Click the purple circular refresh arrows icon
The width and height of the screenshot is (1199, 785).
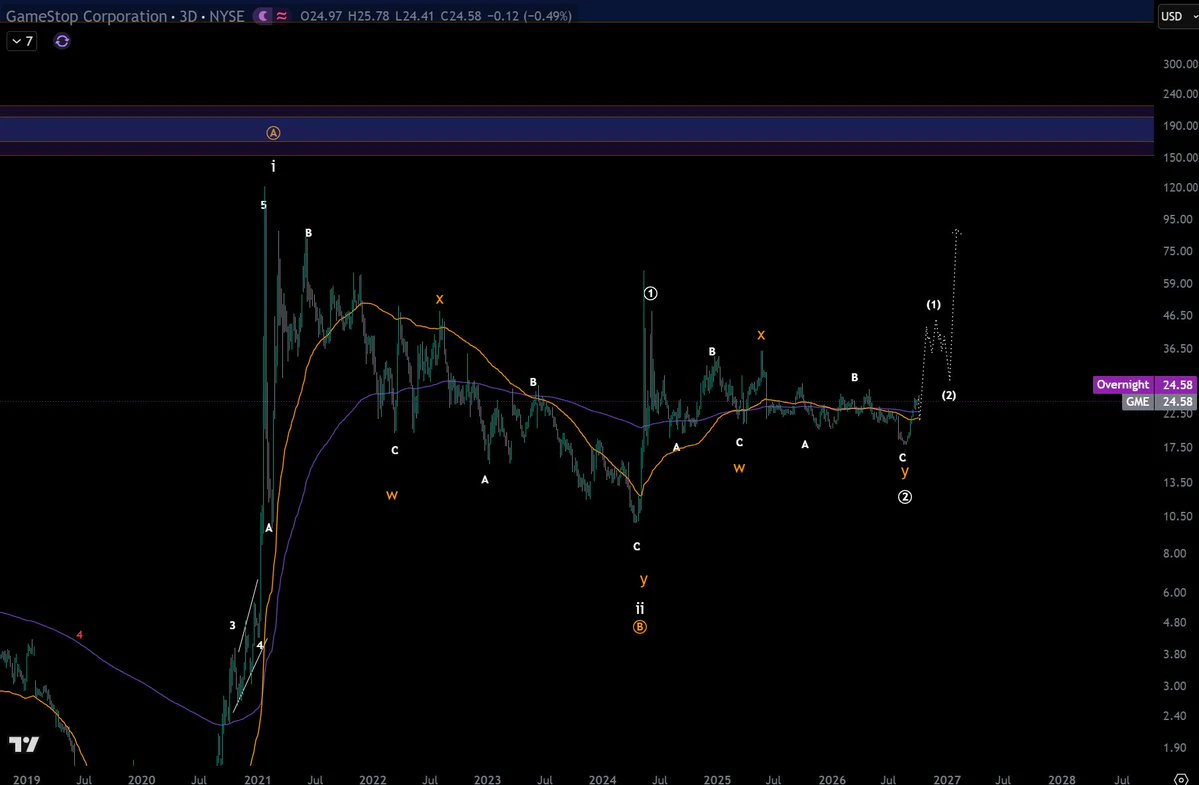(62, 41)
